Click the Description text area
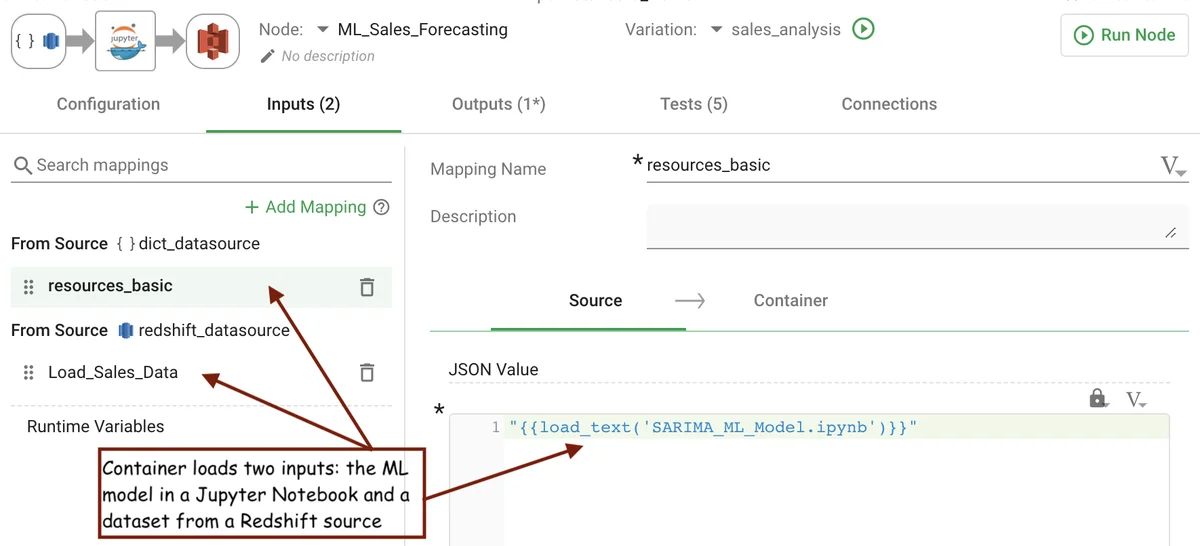The image size is (1200, 546). click(x=917, y=225)
